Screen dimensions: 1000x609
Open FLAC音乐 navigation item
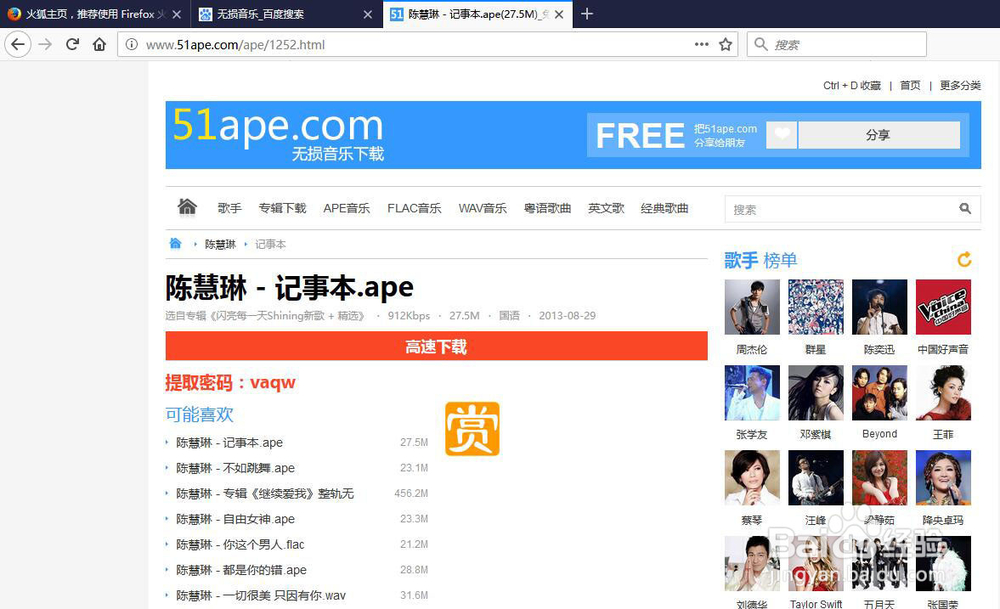point(414,208)
